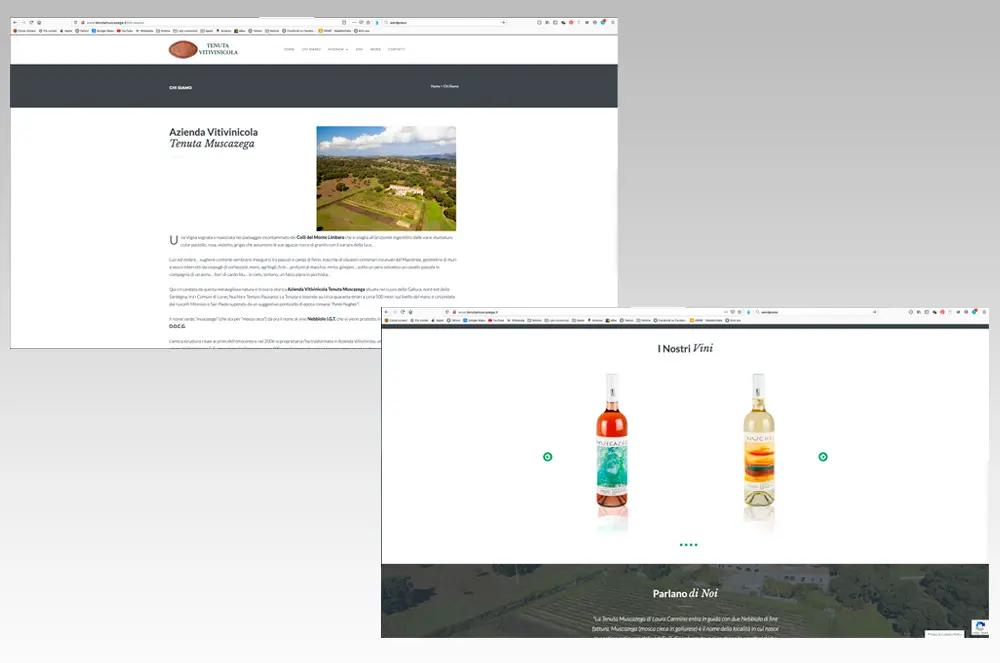Reload the page in I Nostri Vini browser window
The width and height of the screenshot is (1000, 663).
[402, 312]
